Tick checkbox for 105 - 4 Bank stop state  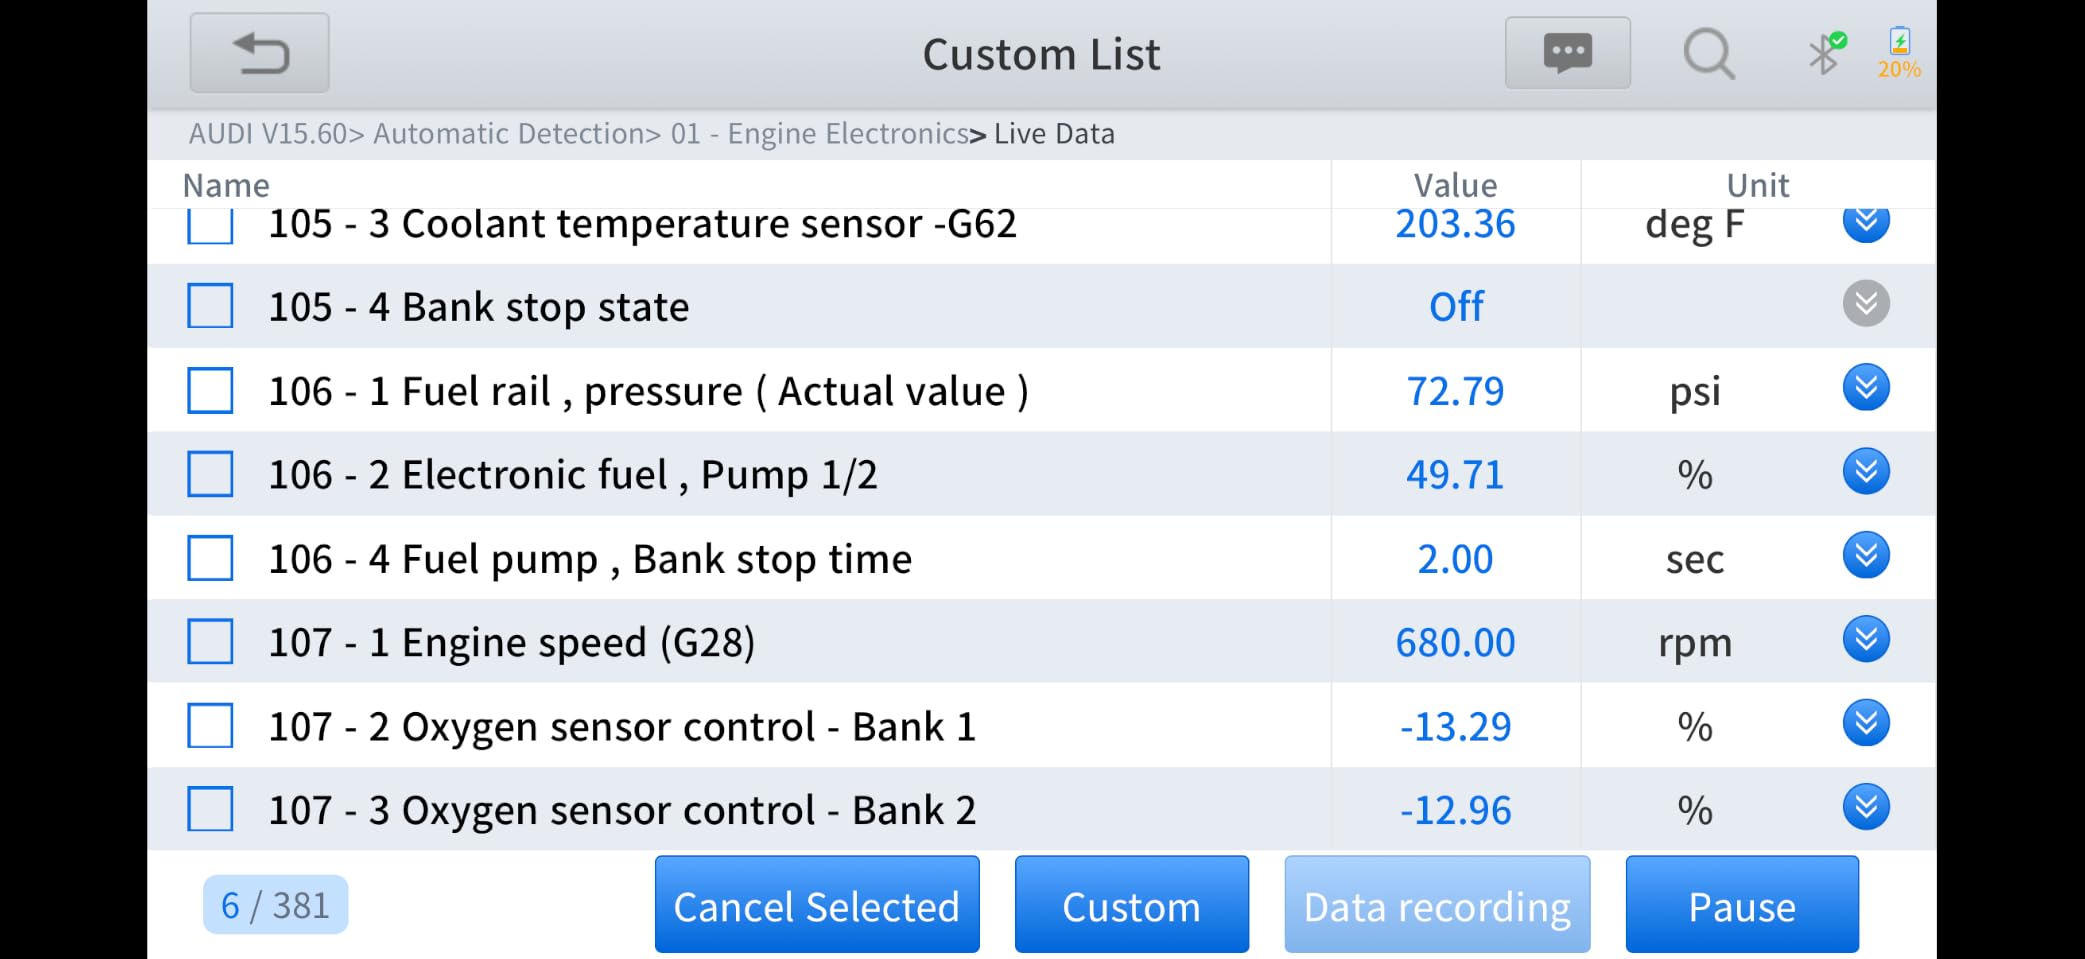point(210,306)
